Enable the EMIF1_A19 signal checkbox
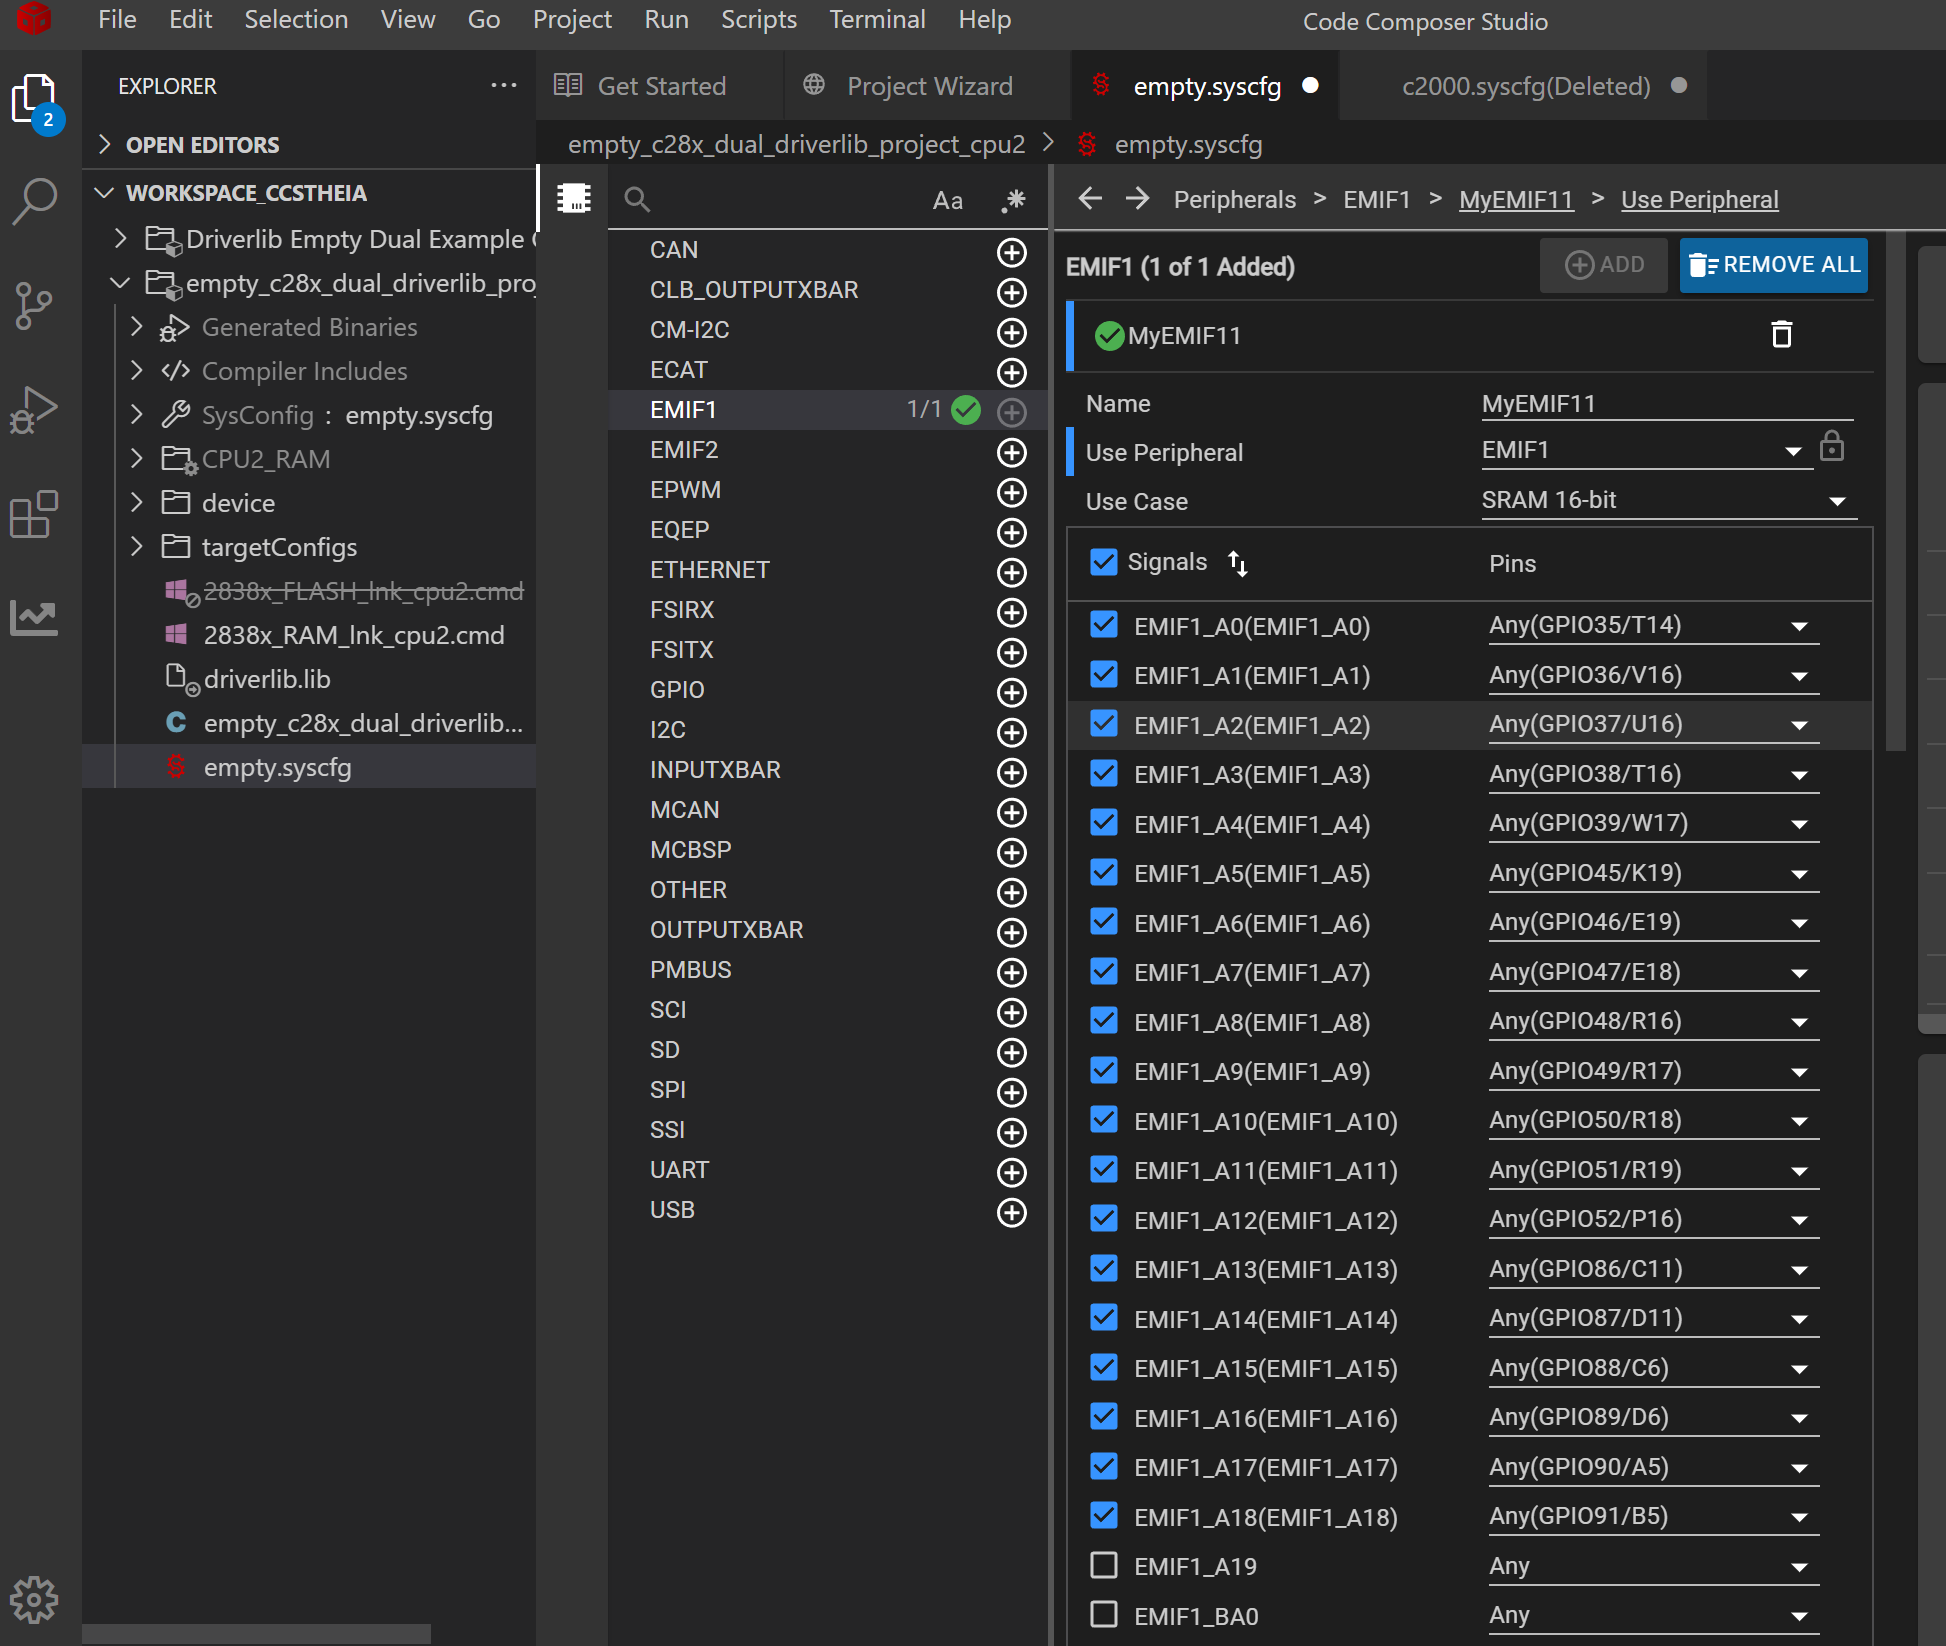The height and width of the screenshot is (1646, 1946). point(1104,1565)
